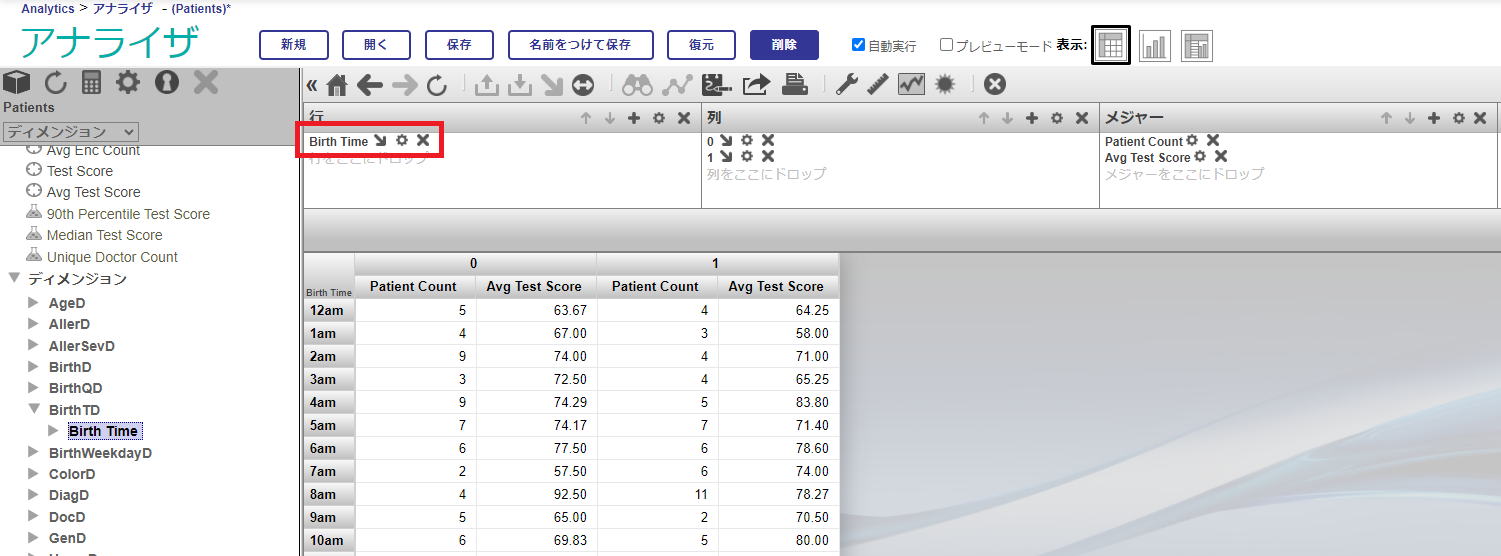Viewport: 1501px width, 556px height.
Task: Open the calculator icon in left panel
Action: pyautogui.click(x=92, y=83)
